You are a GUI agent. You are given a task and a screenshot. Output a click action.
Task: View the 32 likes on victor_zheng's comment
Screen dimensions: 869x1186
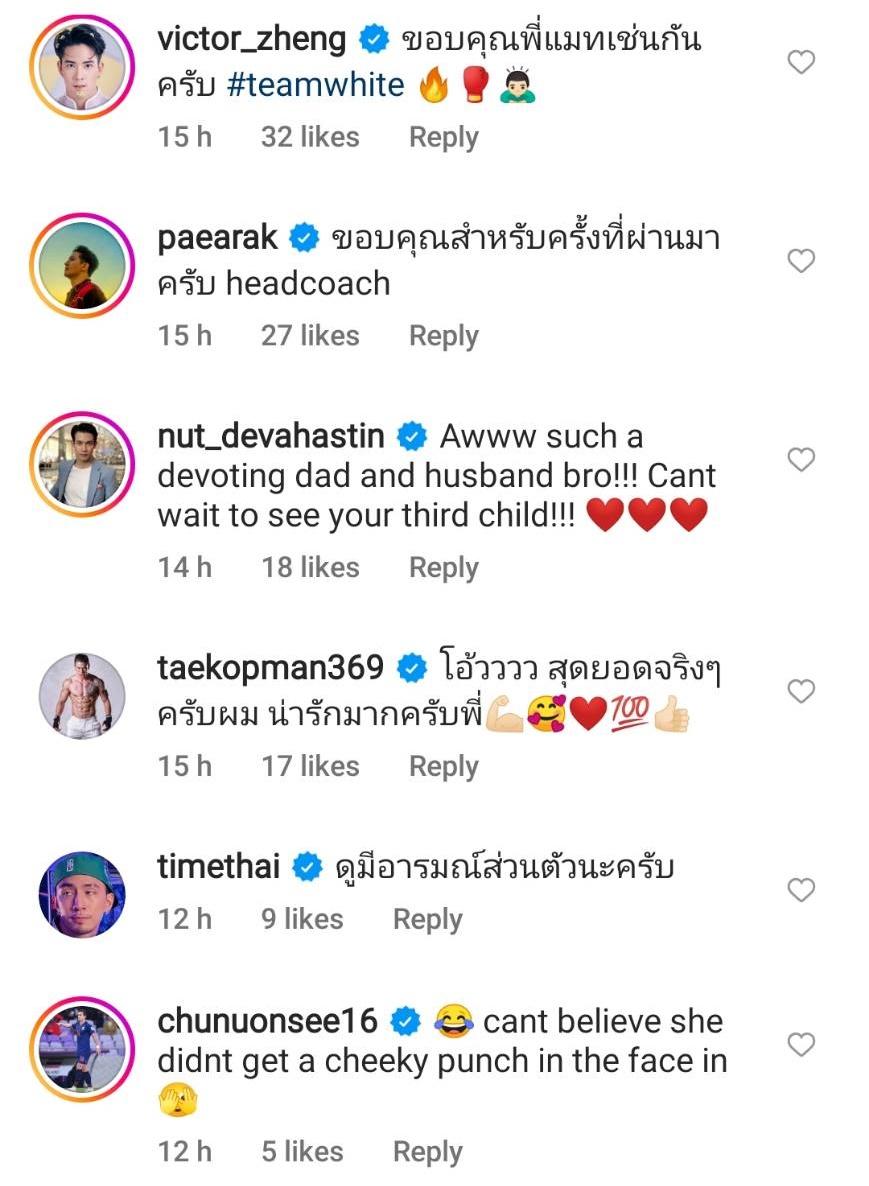(310, 137)
